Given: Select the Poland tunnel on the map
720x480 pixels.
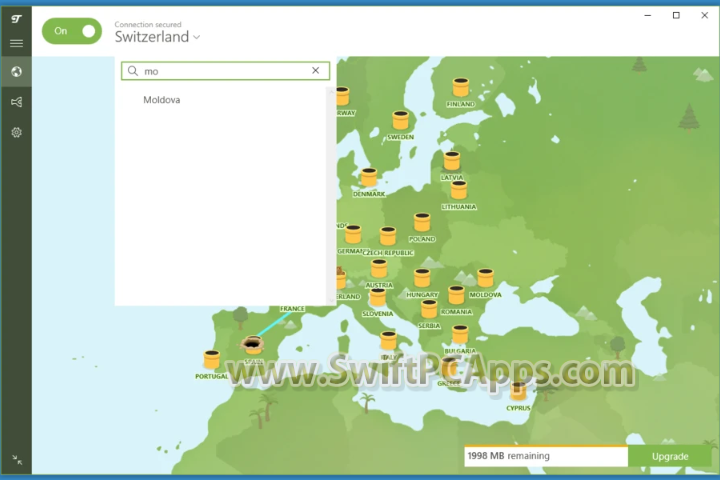Looking at the screenshot, I should [422, 222].
